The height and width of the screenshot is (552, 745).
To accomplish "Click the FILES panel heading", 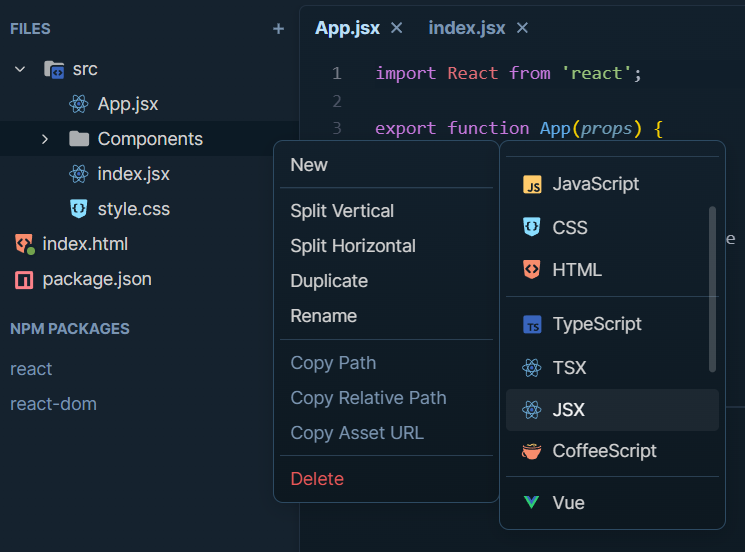I will 30,29.
